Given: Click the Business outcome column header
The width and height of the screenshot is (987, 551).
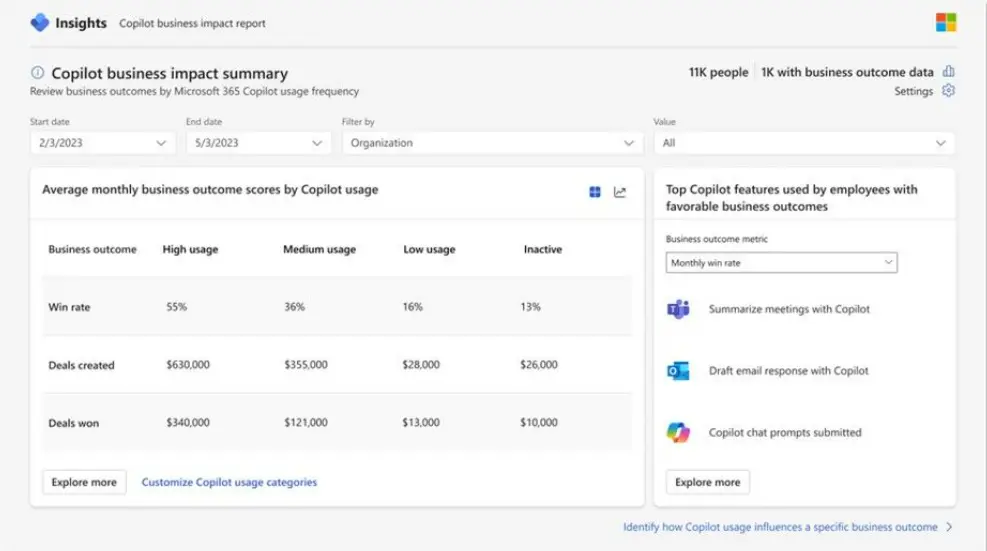Looking at the screenshot, I should tap(93, 249).
